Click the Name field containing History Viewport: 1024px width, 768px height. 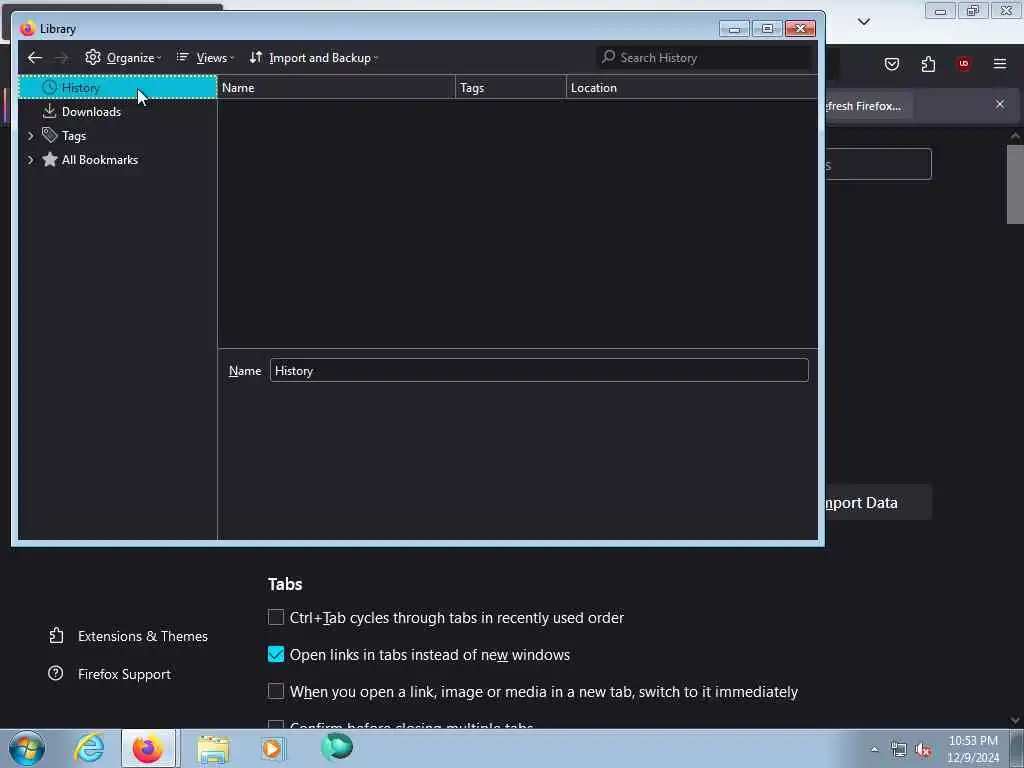click(x=539, y=370)
